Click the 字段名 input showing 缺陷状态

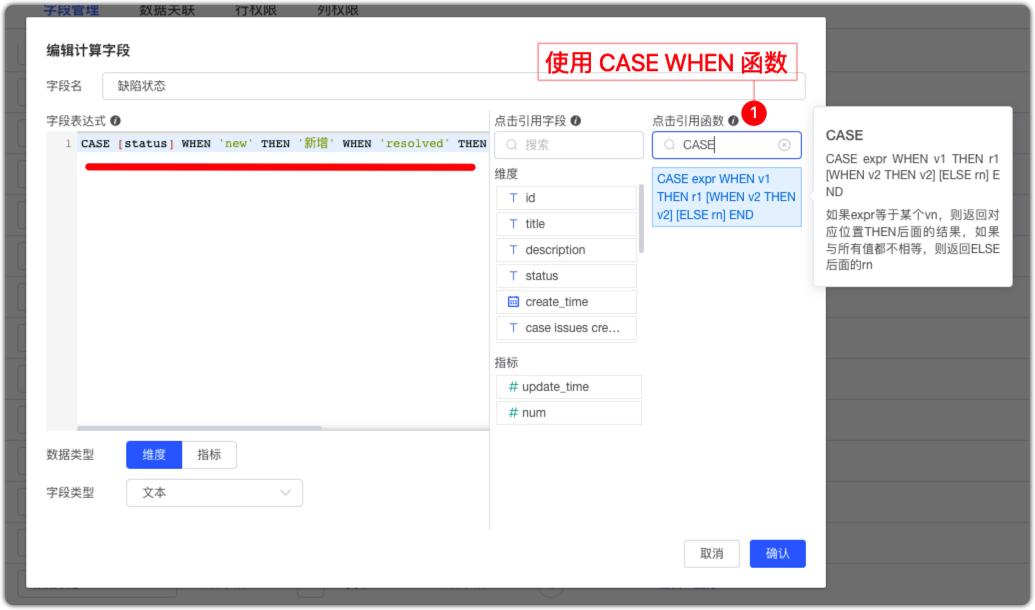tap(300, 86)
